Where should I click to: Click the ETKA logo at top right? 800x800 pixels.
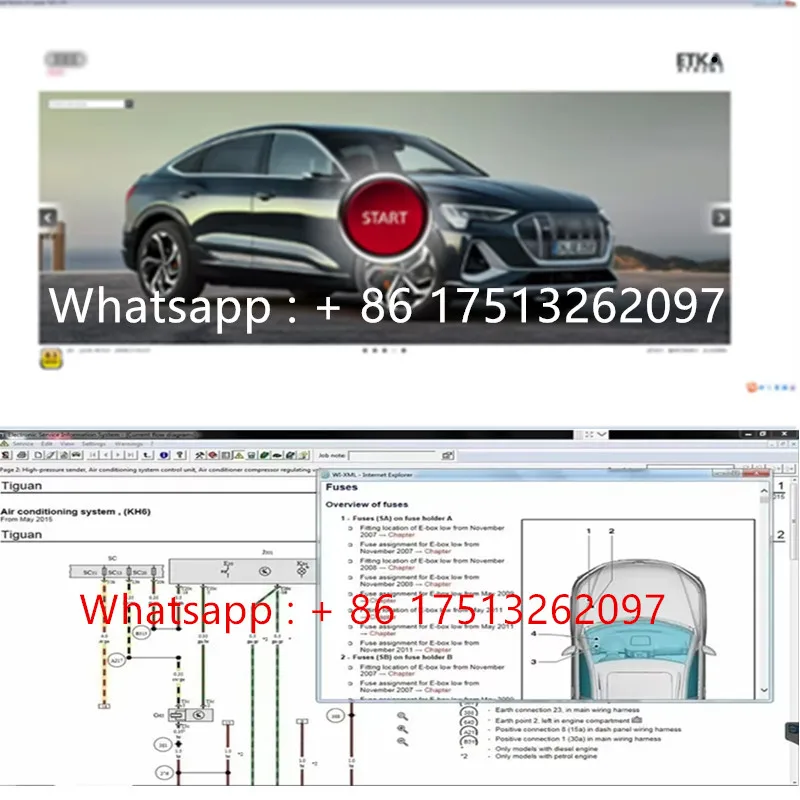click(699, 62)
